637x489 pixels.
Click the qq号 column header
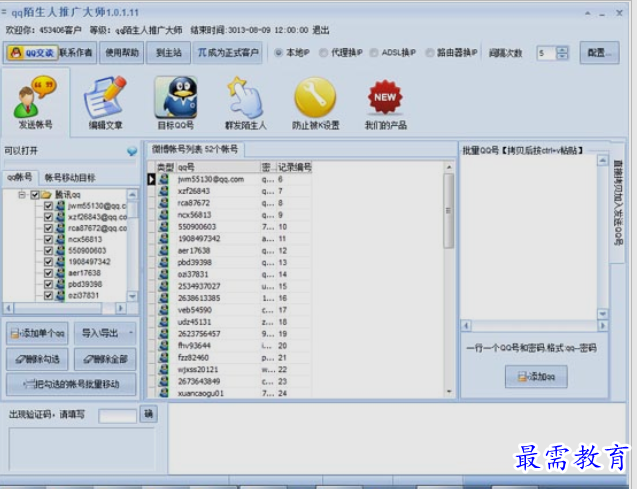(x=218, y=167)
